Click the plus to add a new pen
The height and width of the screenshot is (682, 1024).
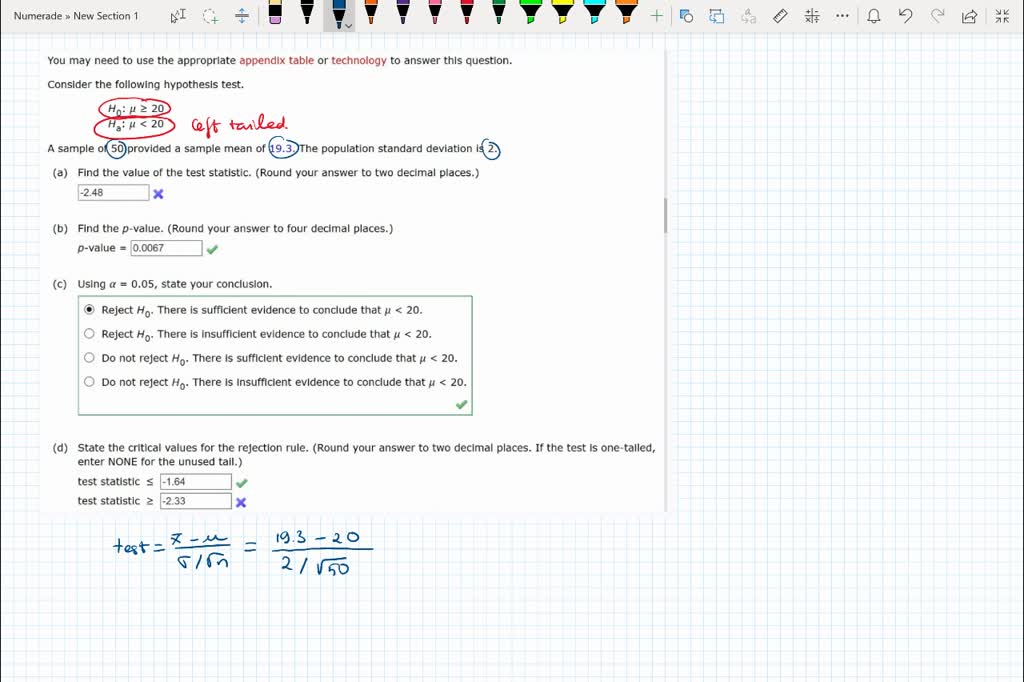click(656, 16)
